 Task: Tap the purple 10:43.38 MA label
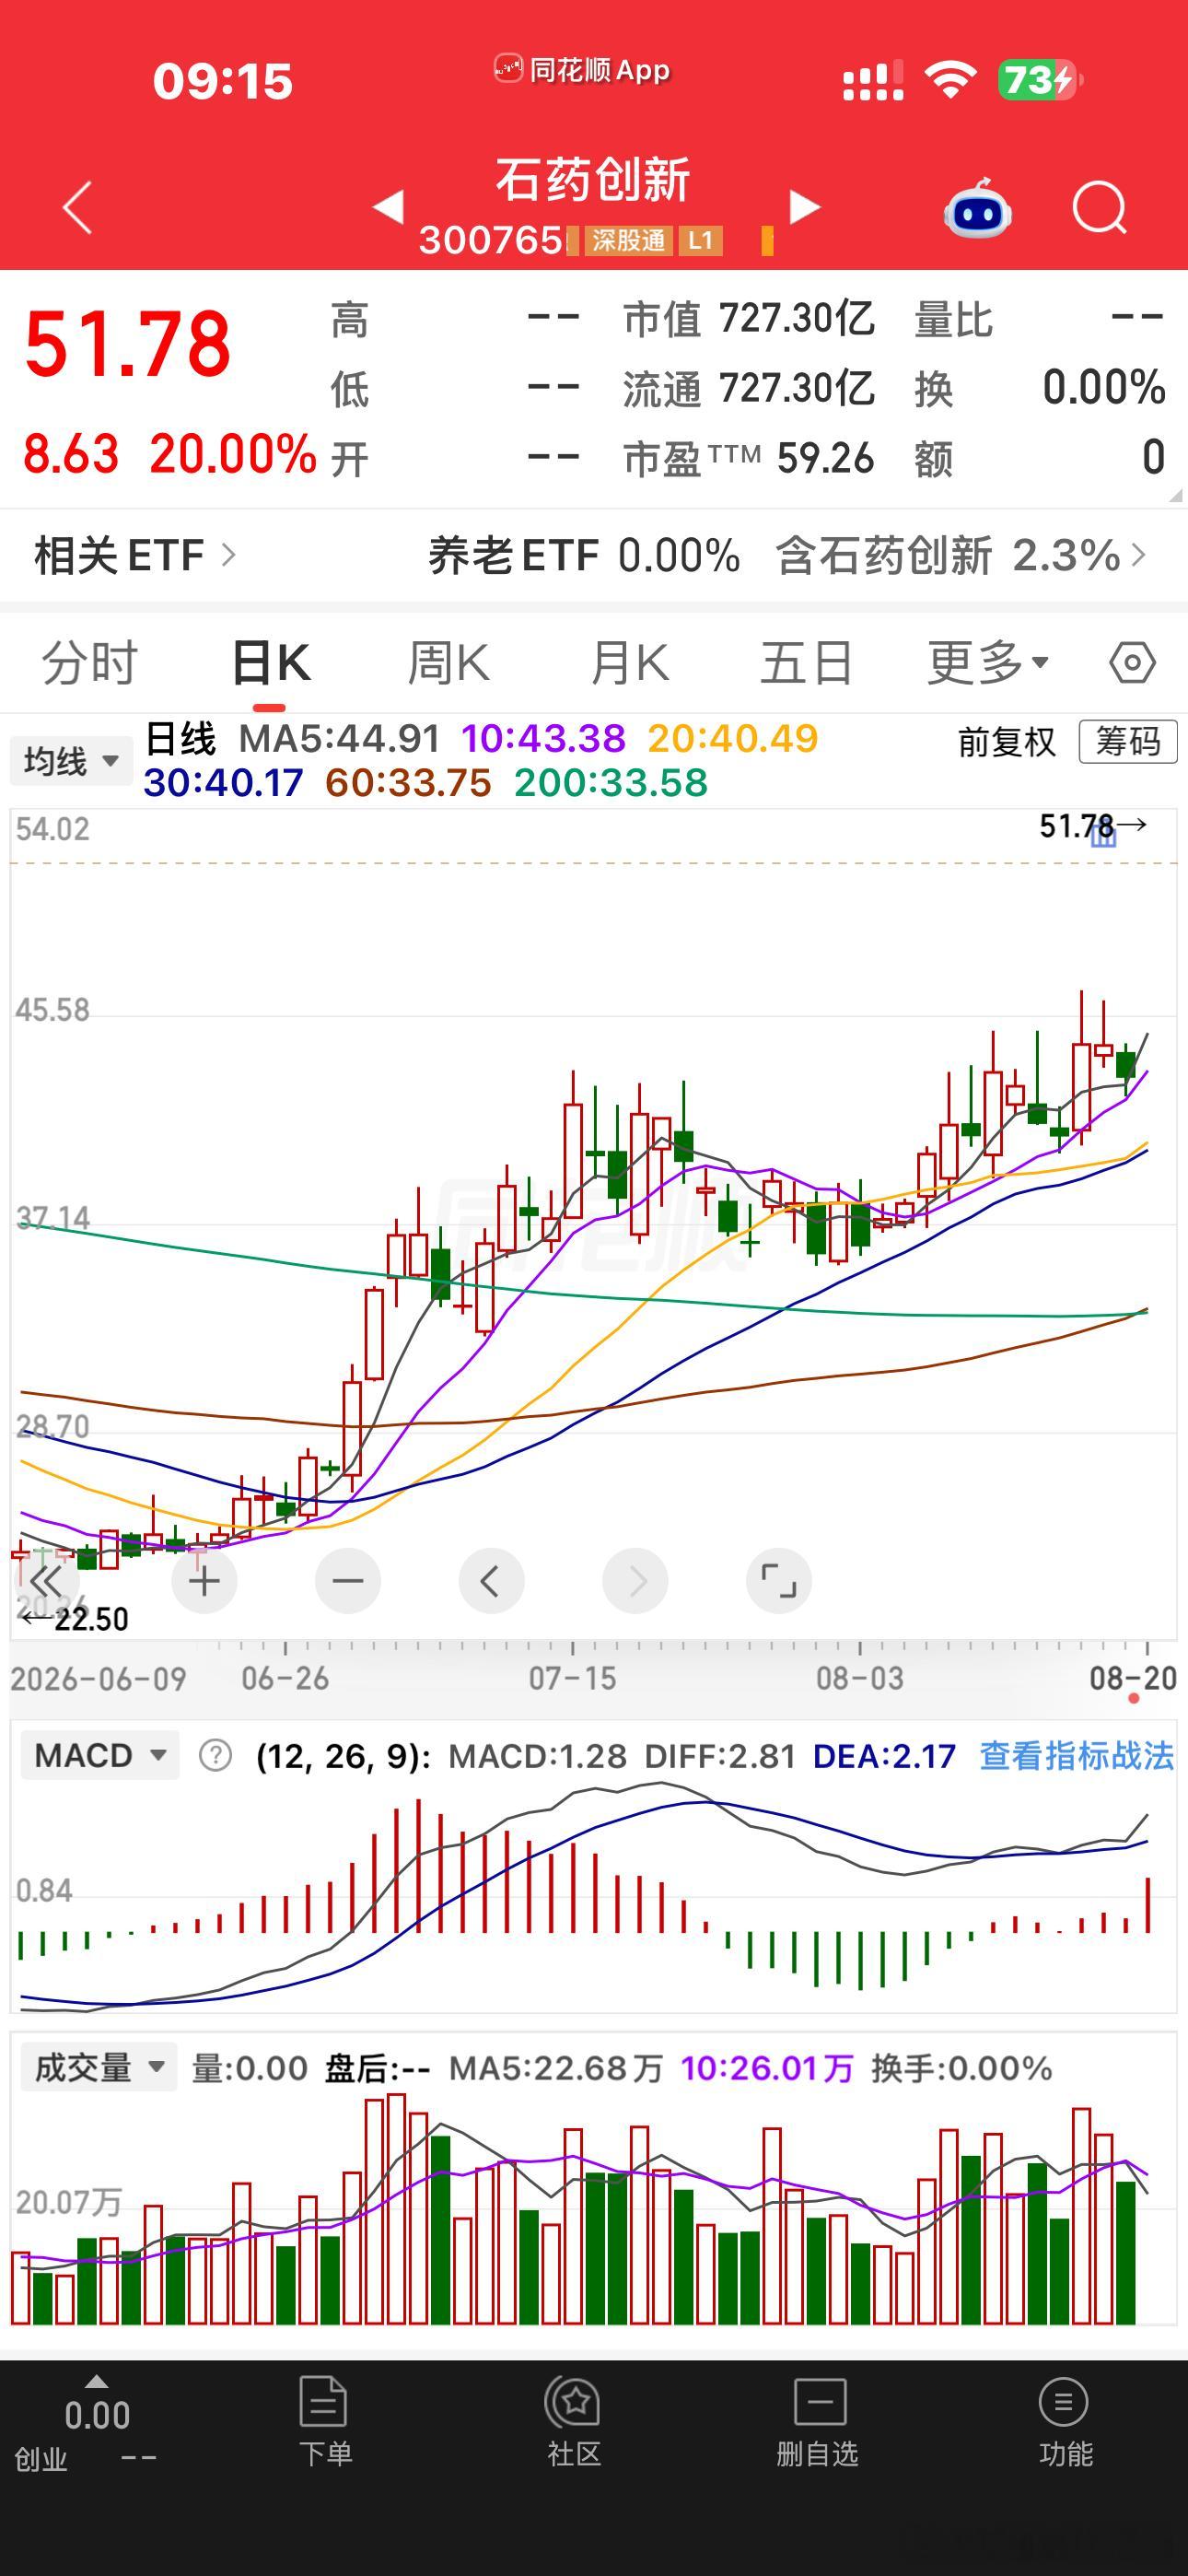543,739
